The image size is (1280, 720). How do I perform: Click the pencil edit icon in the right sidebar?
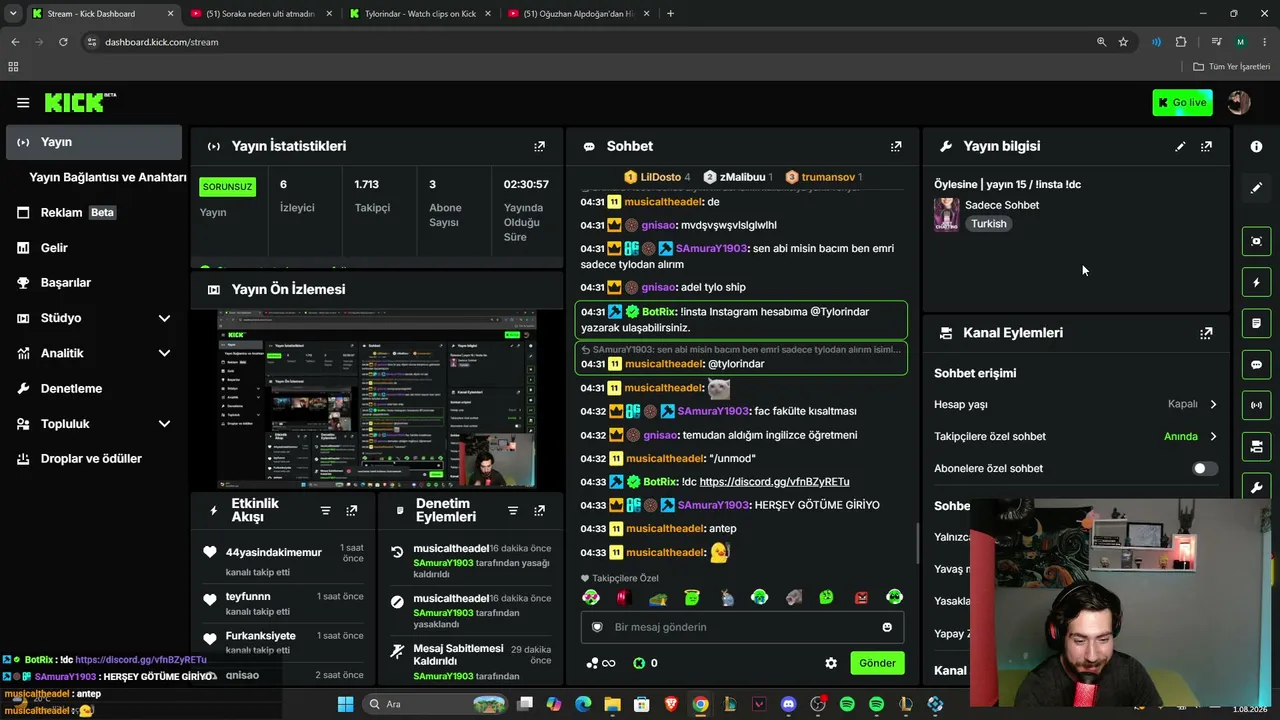1257,188
